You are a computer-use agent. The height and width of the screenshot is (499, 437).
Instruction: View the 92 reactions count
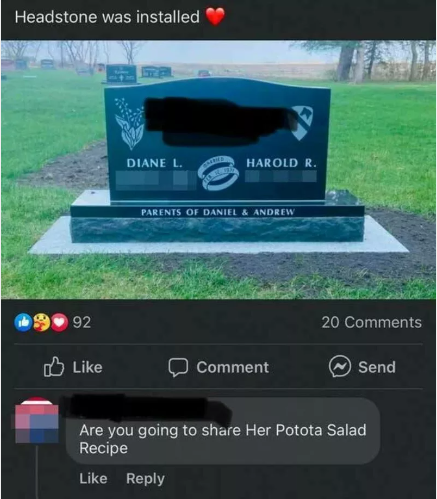click(x=82, y=322)
